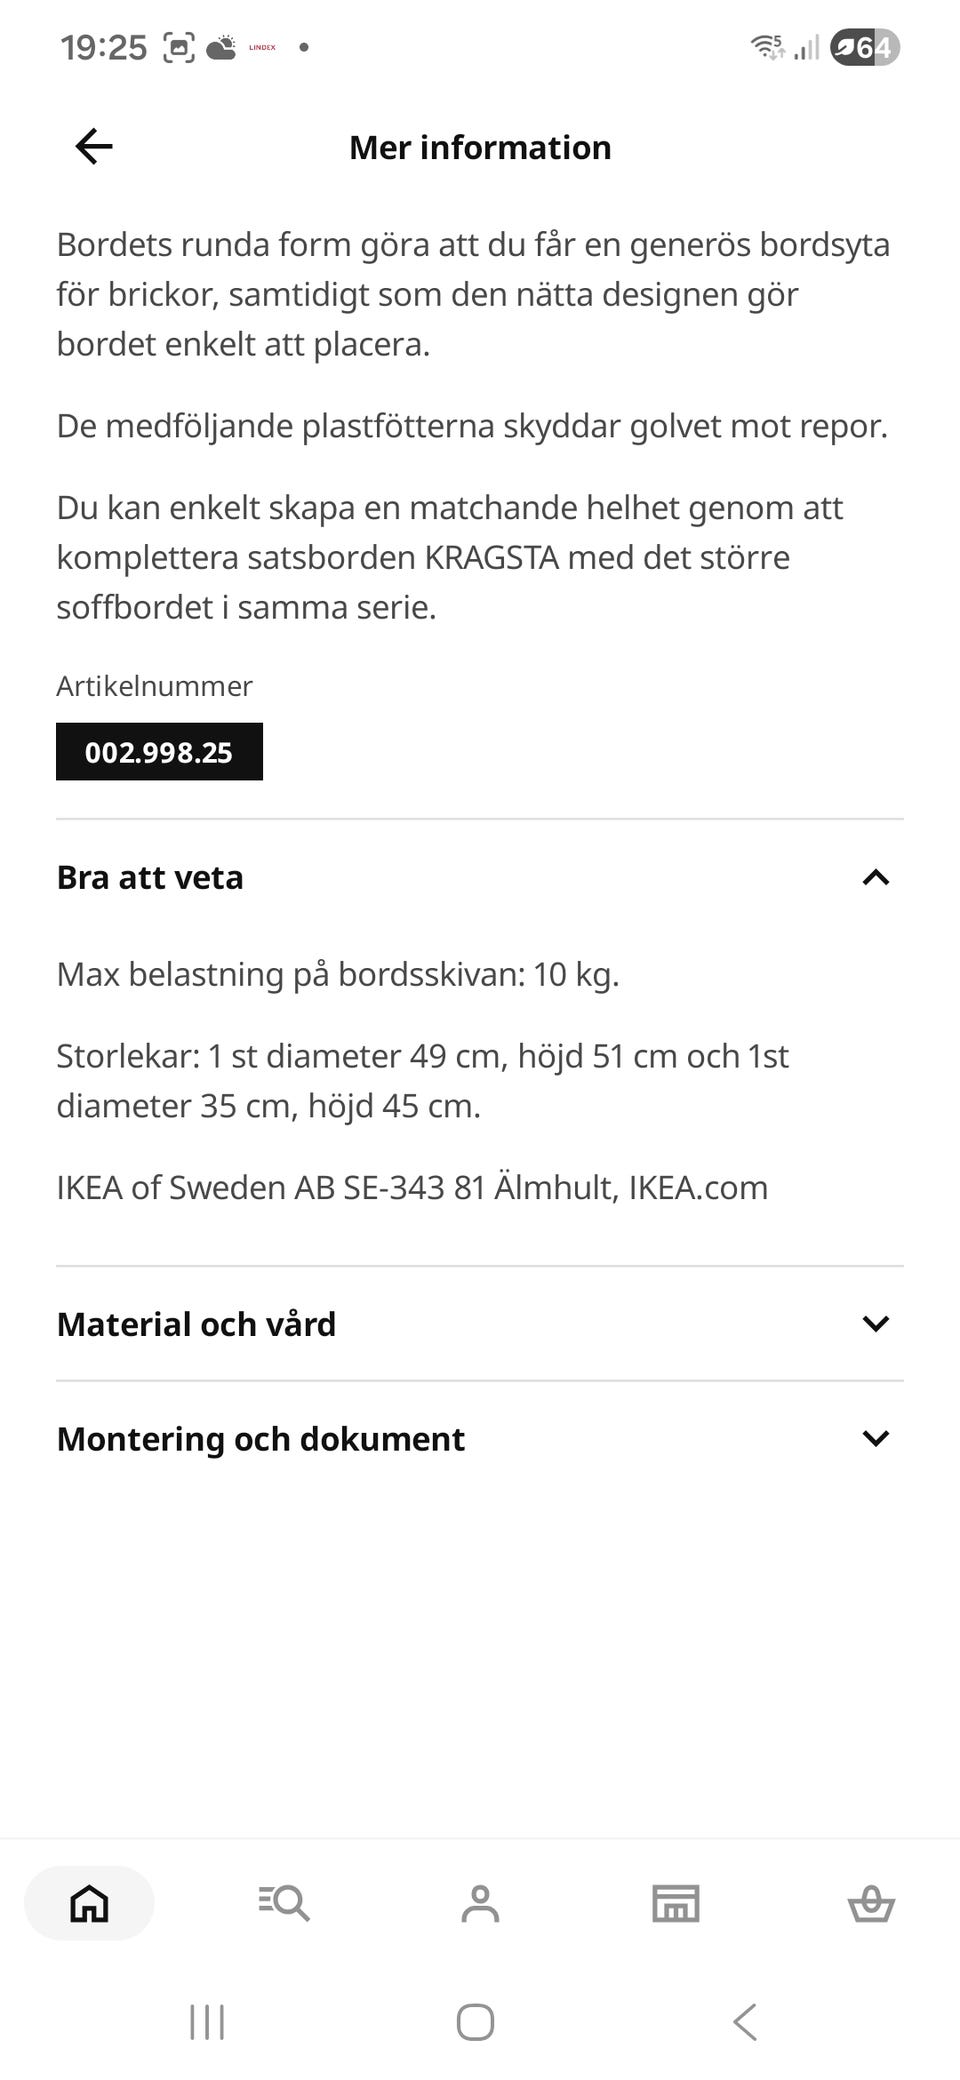Tap the Bra att veta heading
The image size is (960, 2080).
(150, 878)
